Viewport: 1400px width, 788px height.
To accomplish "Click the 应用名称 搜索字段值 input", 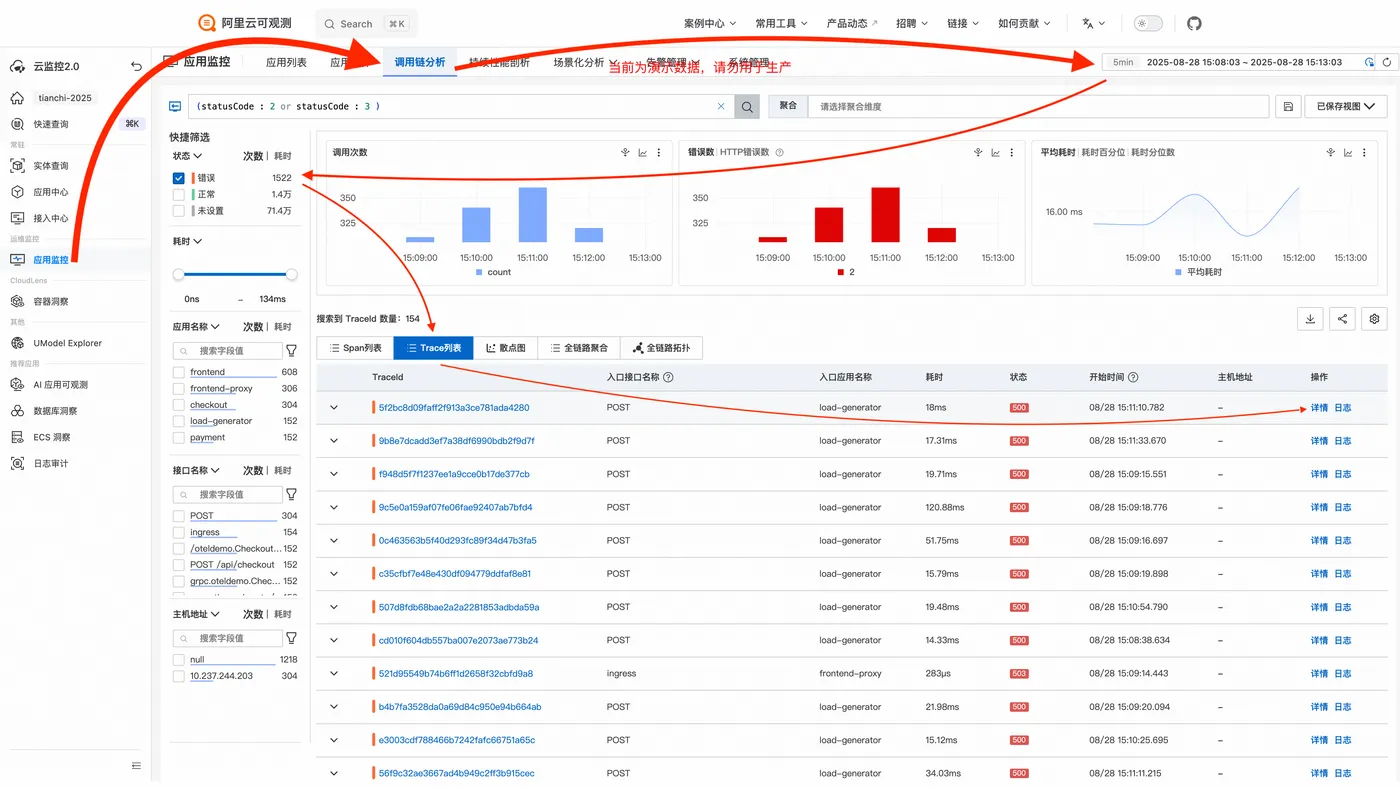I will coord(227,351).
